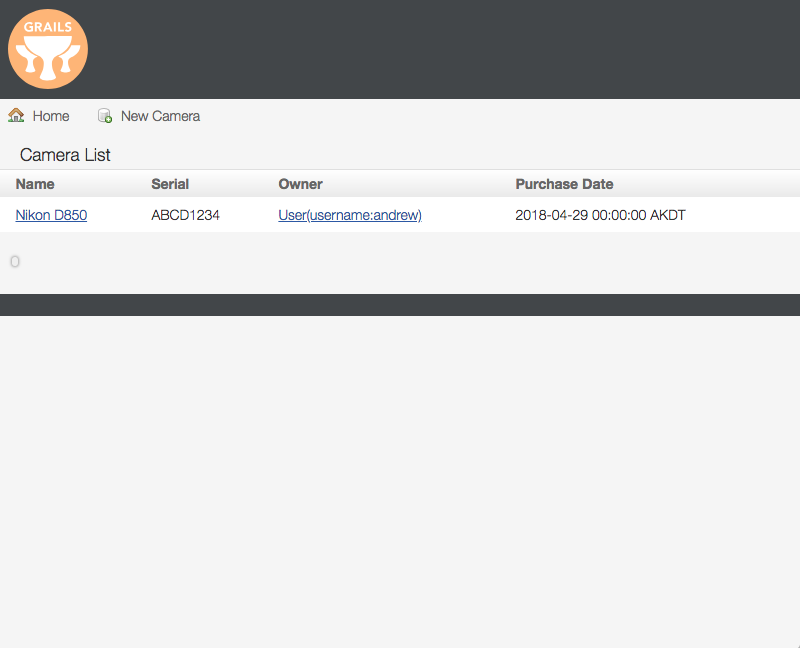Open the New Camera menu link
This screenshot has width=800, height=648.
(160, 116)
